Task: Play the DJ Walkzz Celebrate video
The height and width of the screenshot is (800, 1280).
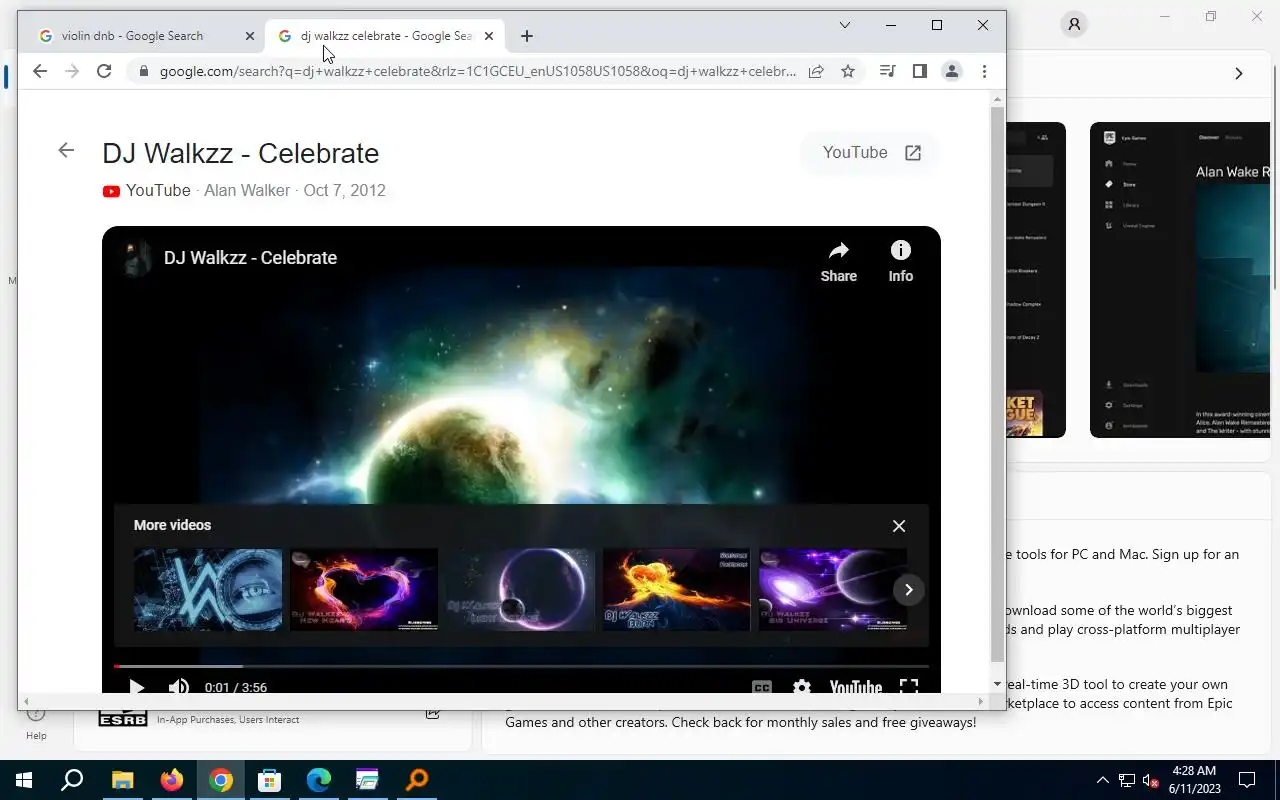Action: tap(137, 687)
